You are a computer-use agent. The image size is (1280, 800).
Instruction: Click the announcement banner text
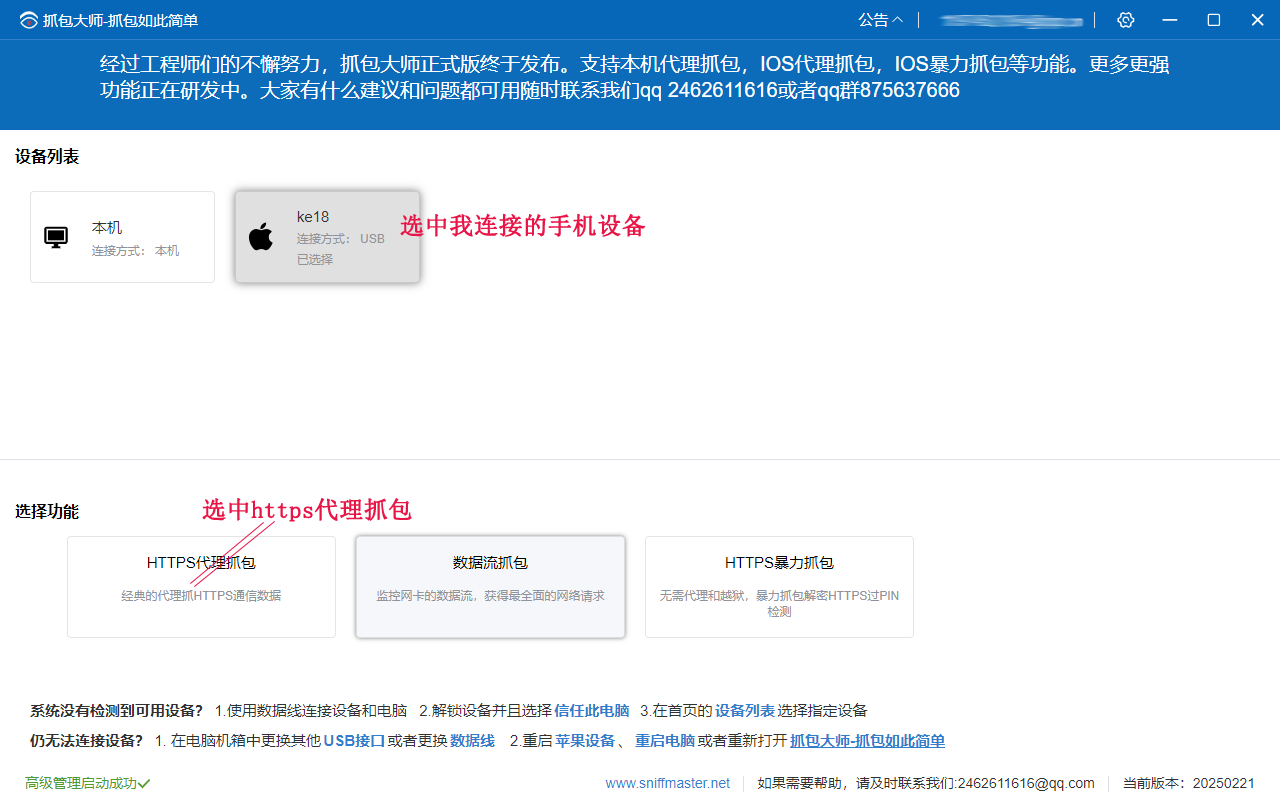[635, 78]
